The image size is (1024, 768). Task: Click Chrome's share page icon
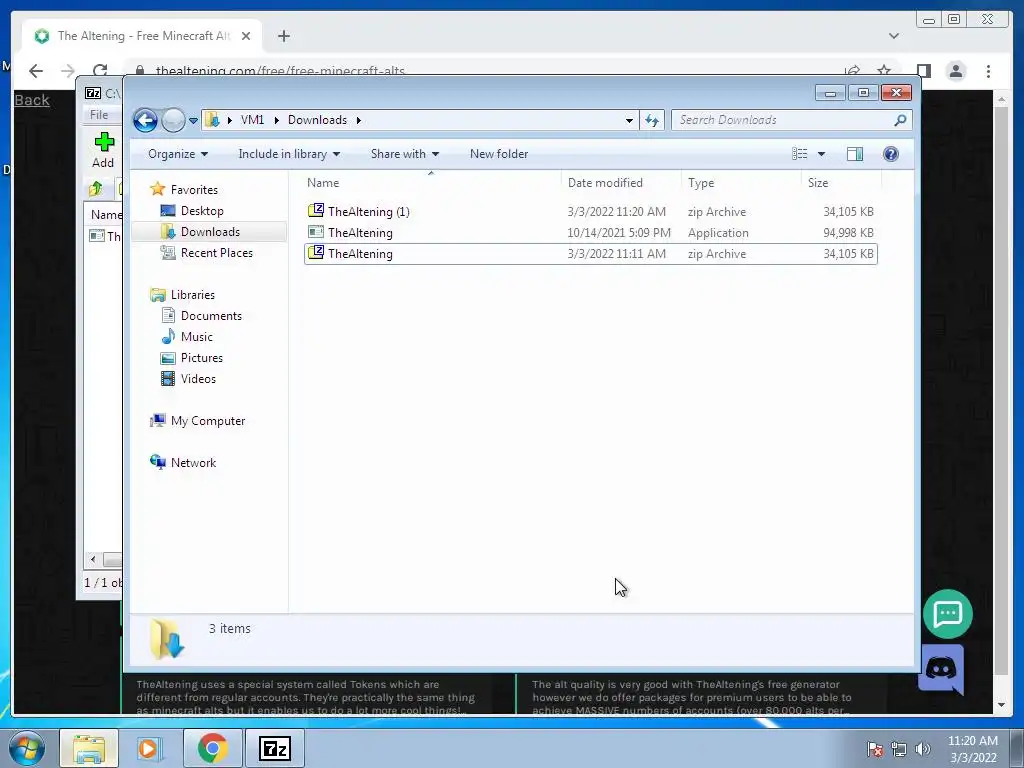point(852,71)
